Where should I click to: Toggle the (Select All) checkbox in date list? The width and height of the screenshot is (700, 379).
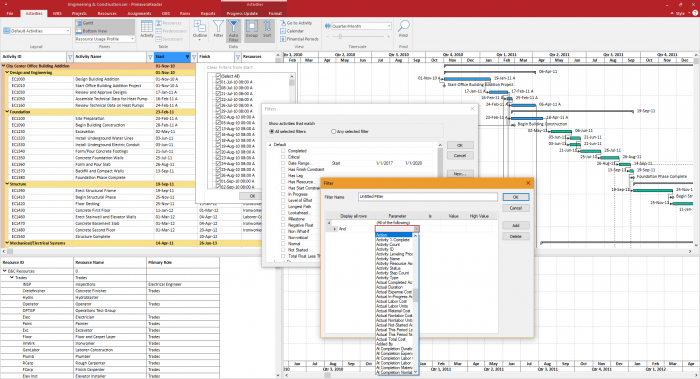[x=218, y=76]
